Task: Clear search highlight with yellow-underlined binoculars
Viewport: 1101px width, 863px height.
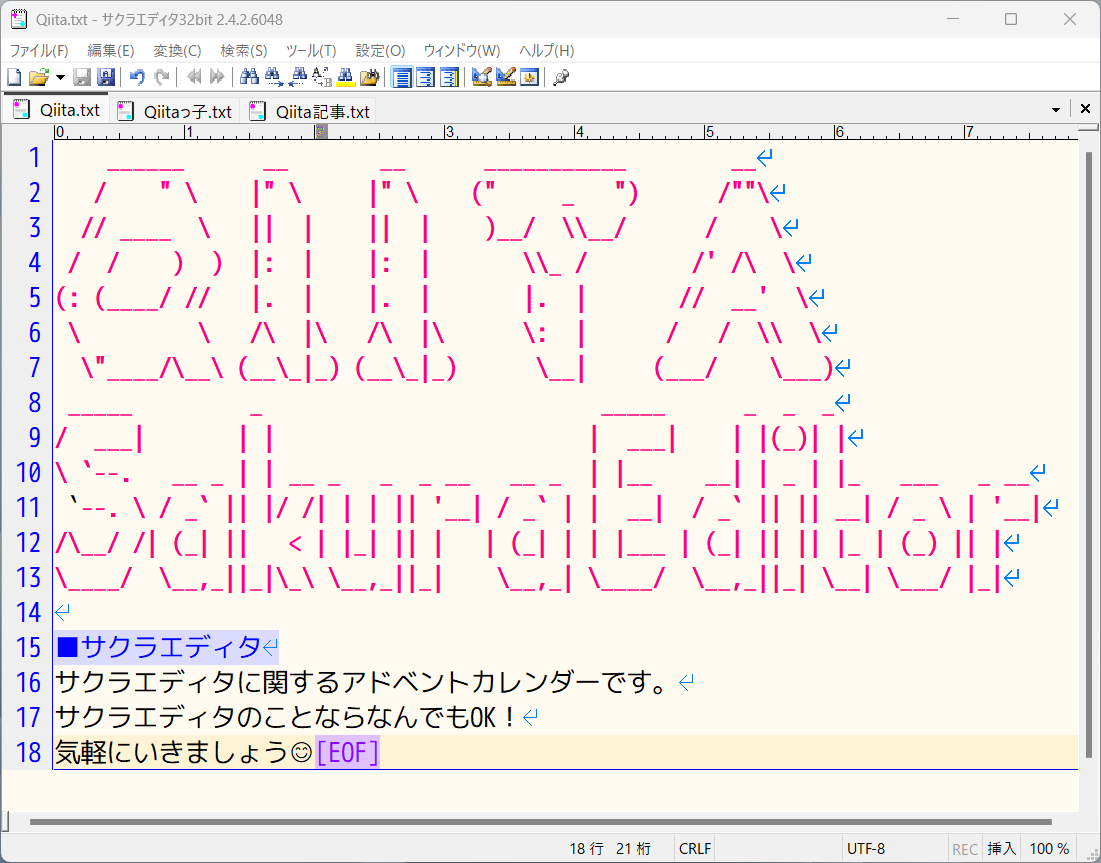Action: (x=345, y=77)
